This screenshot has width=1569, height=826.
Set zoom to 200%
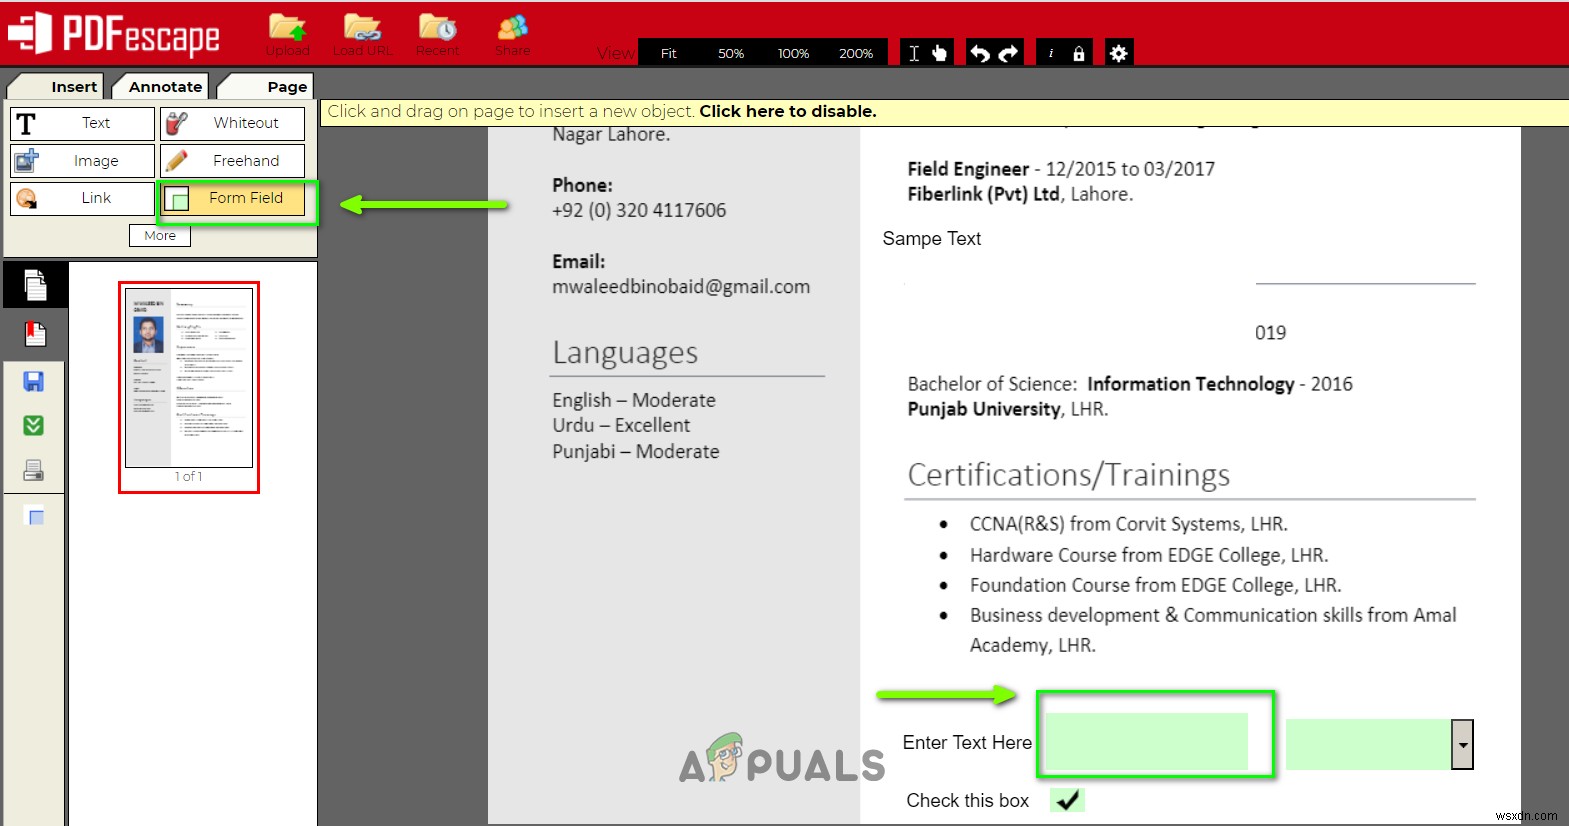tap(855, 53)
